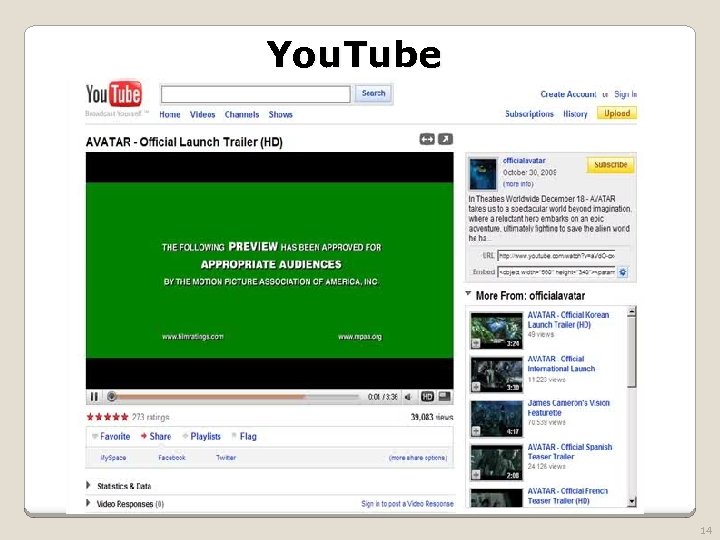Viewport: 720px width, 540px height.
Task: Collapse More From: officialavatar section
Action: (468, 294)
